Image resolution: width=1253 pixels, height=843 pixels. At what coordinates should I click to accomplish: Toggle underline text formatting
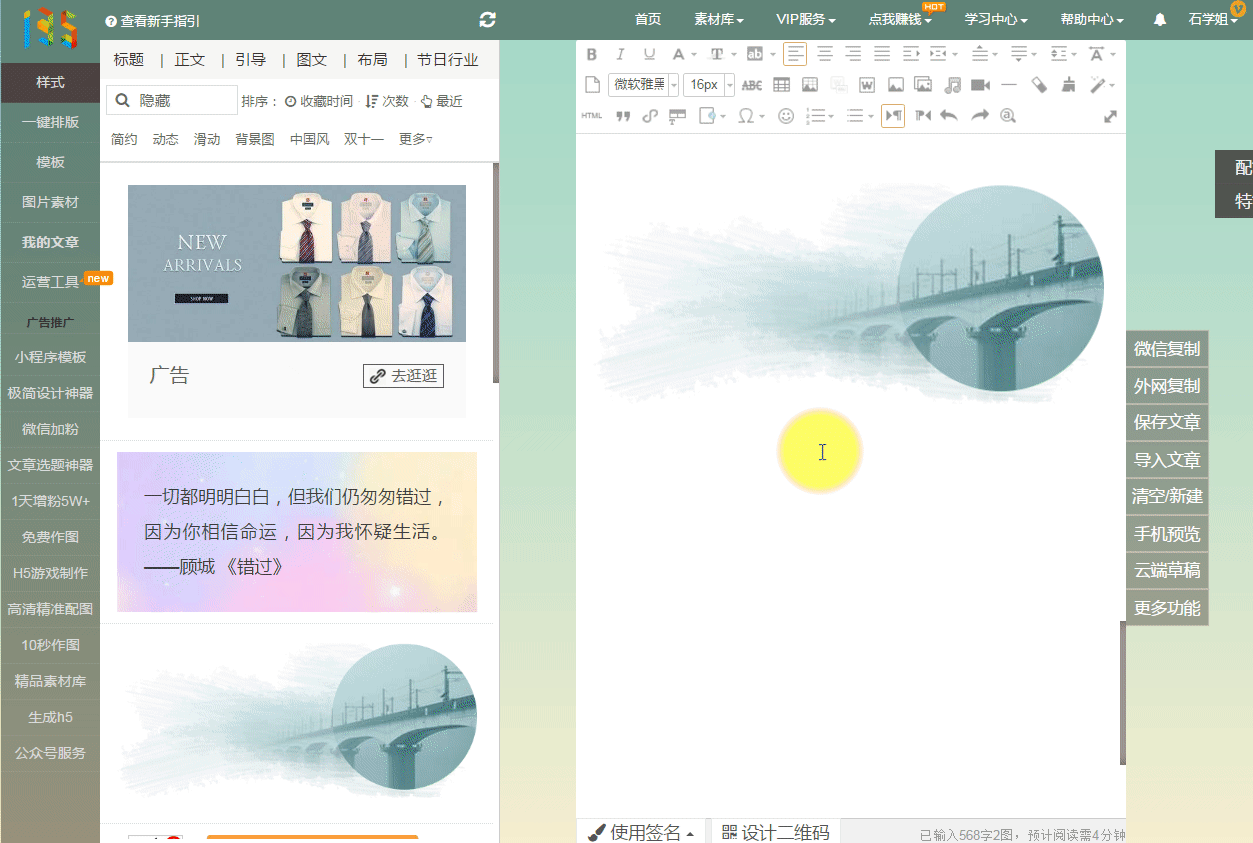[649, 54]
